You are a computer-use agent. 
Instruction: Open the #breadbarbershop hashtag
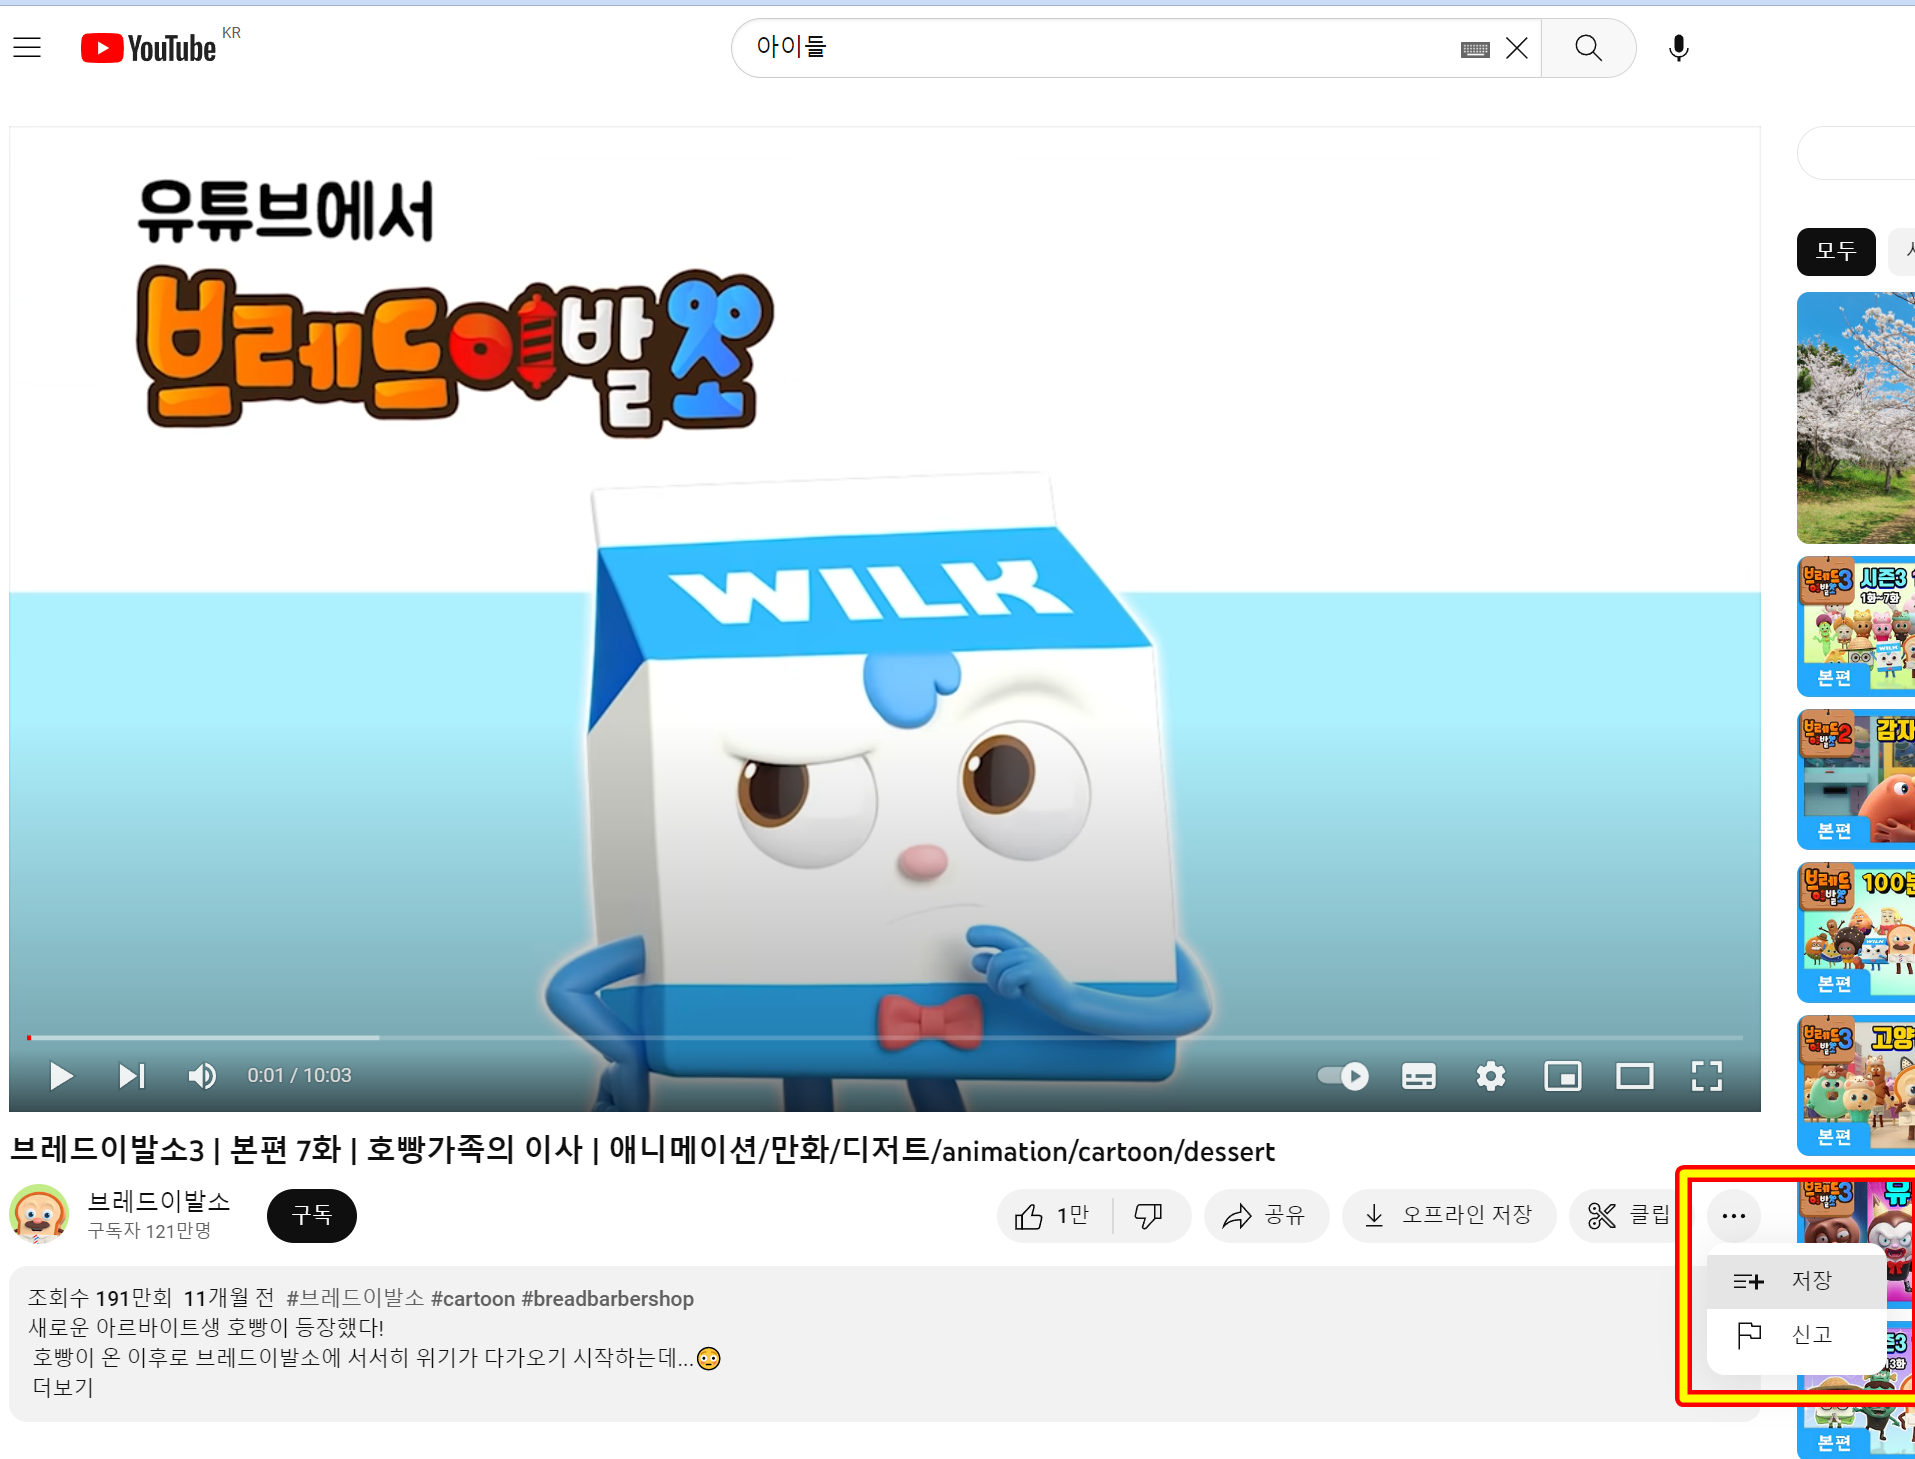[x=608, y=1298]
